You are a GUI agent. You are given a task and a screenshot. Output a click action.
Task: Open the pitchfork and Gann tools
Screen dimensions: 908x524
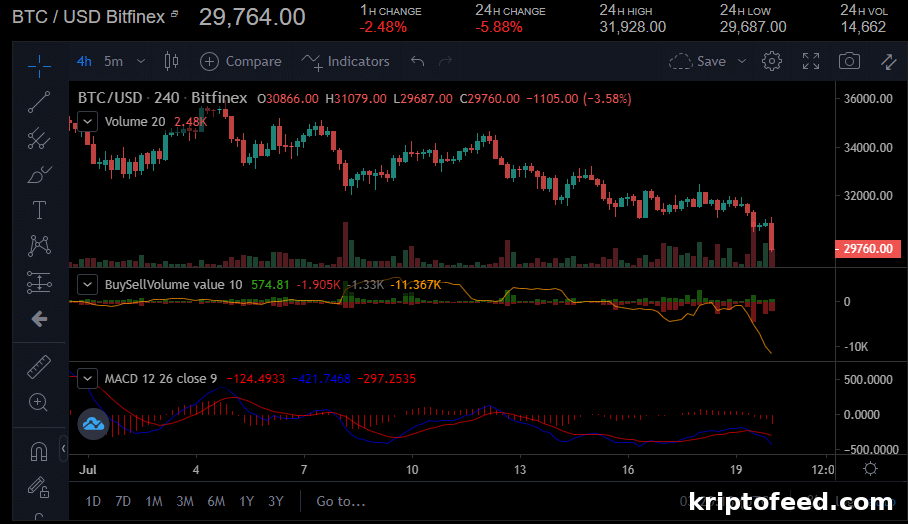pos(39,138)
